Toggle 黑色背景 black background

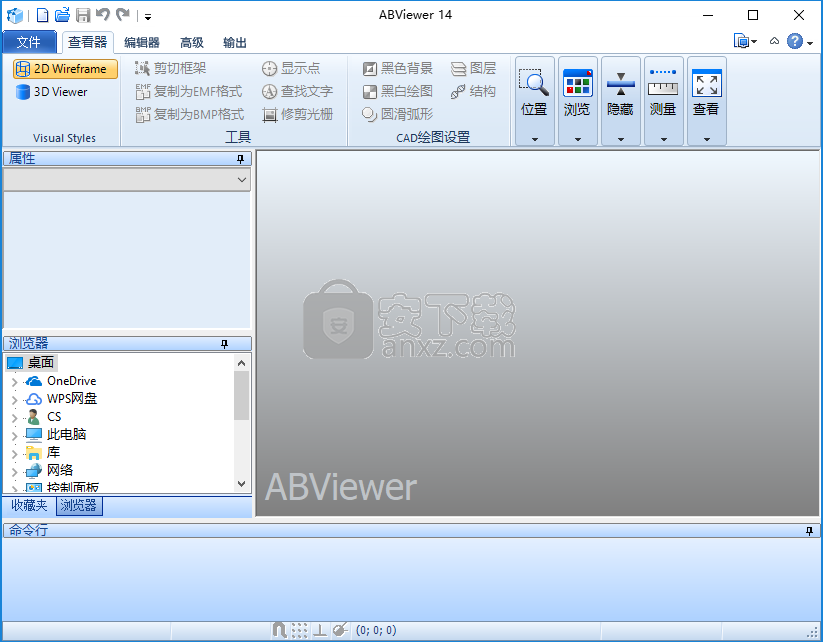(x=397, y=68)
